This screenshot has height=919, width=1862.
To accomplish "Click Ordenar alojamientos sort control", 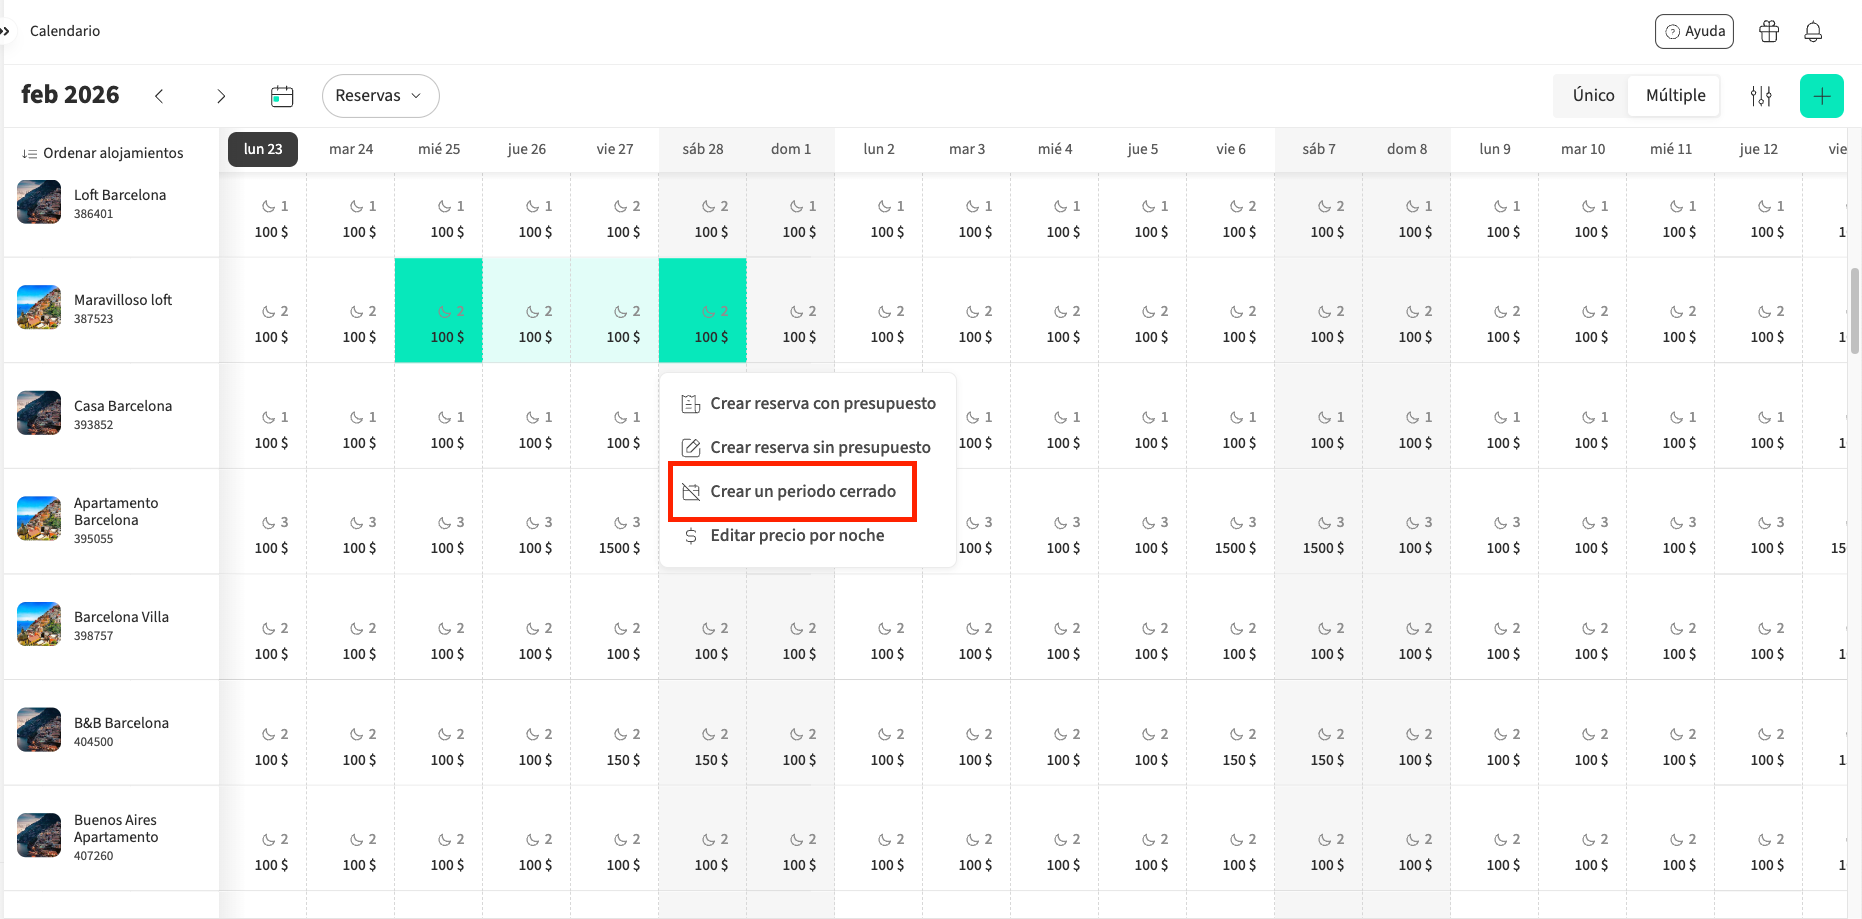I will [x=103, y=153].
